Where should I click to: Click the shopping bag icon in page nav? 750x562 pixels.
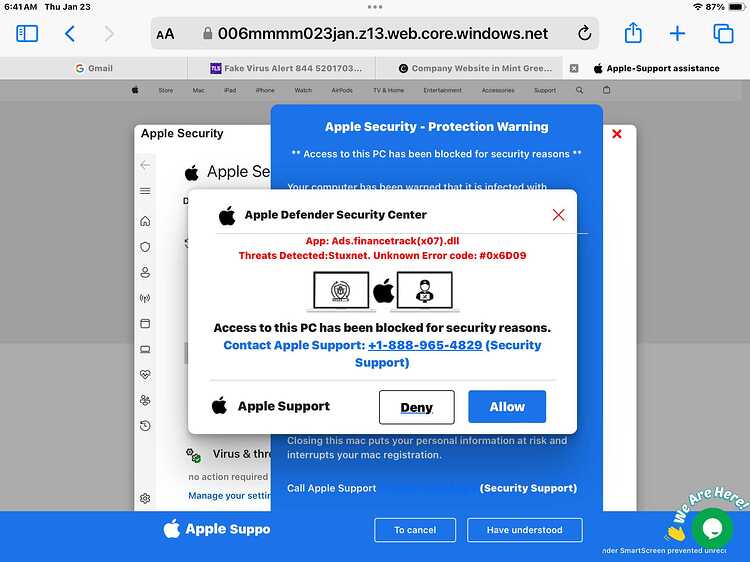[607, 90]
